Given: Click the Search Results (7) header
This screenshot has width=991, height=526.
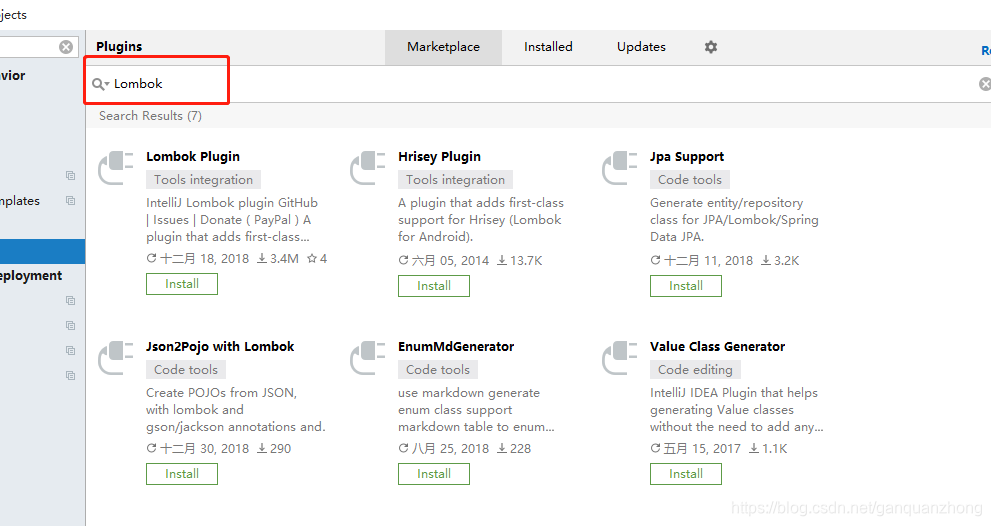Looking at the screenshot, I should pyautogui.click(x=150, y=116).
